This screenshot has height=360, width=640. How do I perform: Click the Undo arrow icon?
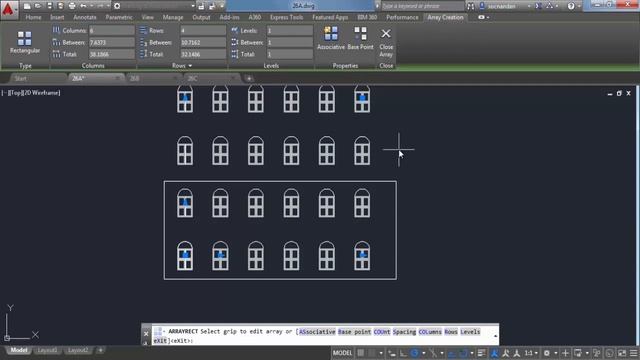point(83,6)
